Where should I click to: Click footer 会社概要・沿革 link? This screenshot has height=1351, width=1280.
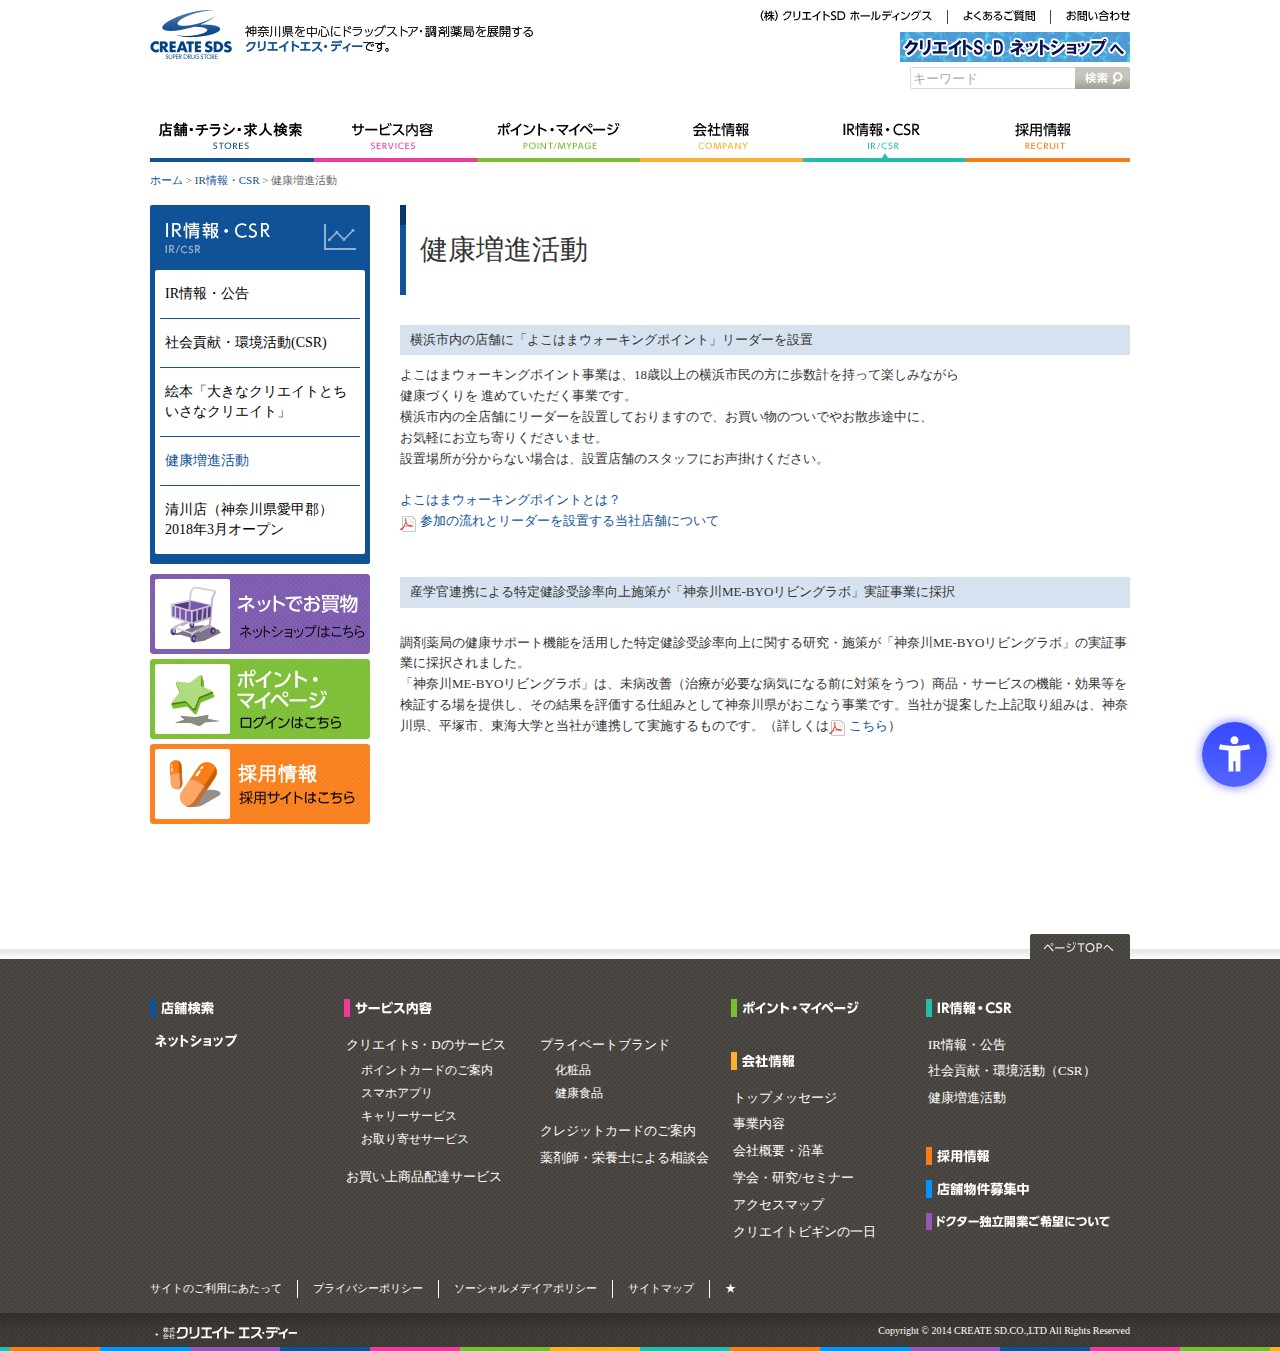coord(779,1151)
